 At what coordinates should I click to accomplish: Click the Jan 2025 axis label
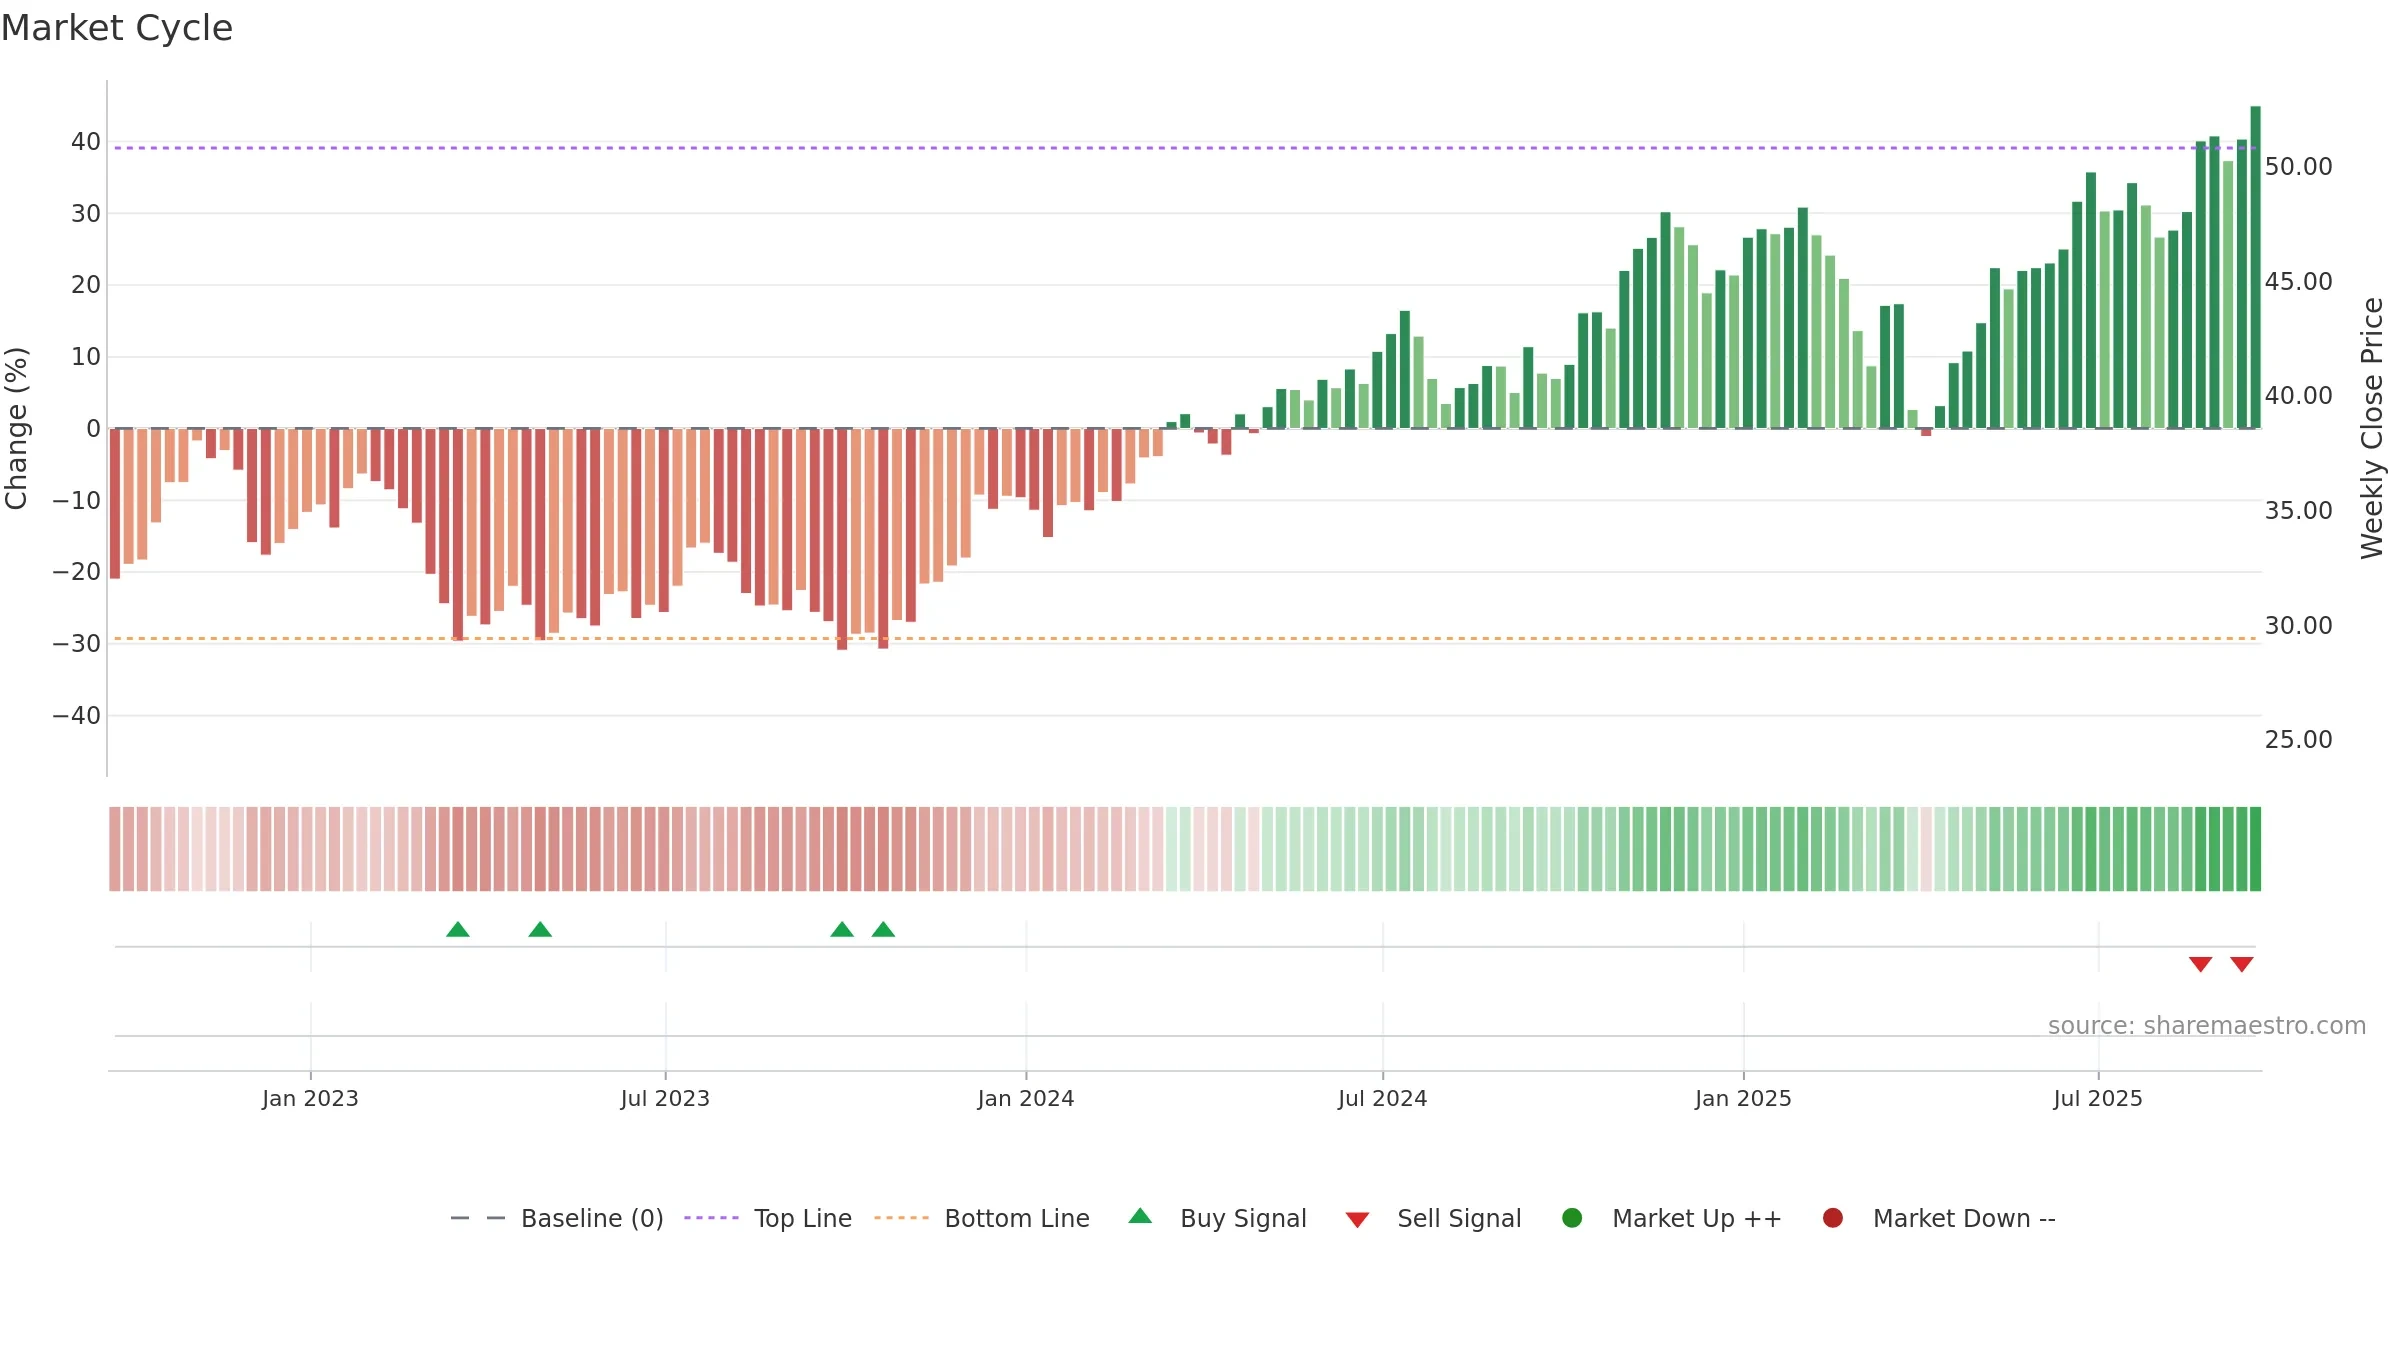pos(1743,1099)
